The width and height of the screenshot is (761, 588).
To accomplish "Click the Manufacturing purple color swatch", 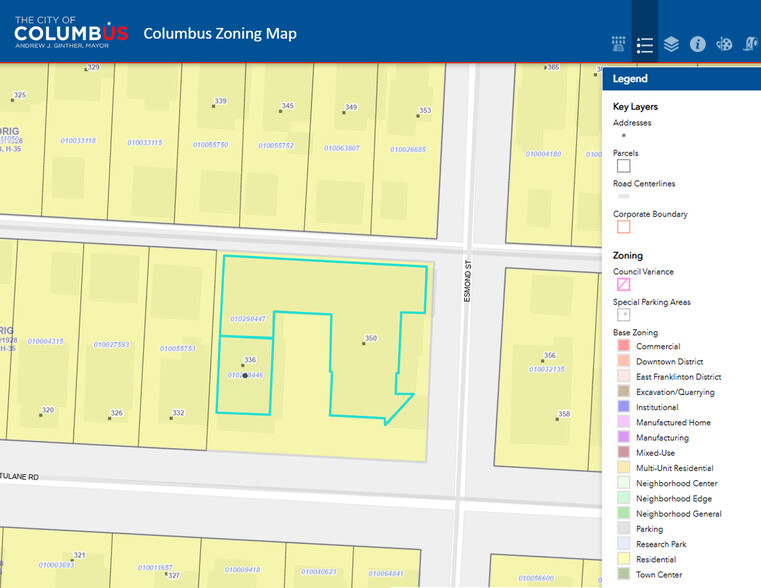I will [624, 437].
